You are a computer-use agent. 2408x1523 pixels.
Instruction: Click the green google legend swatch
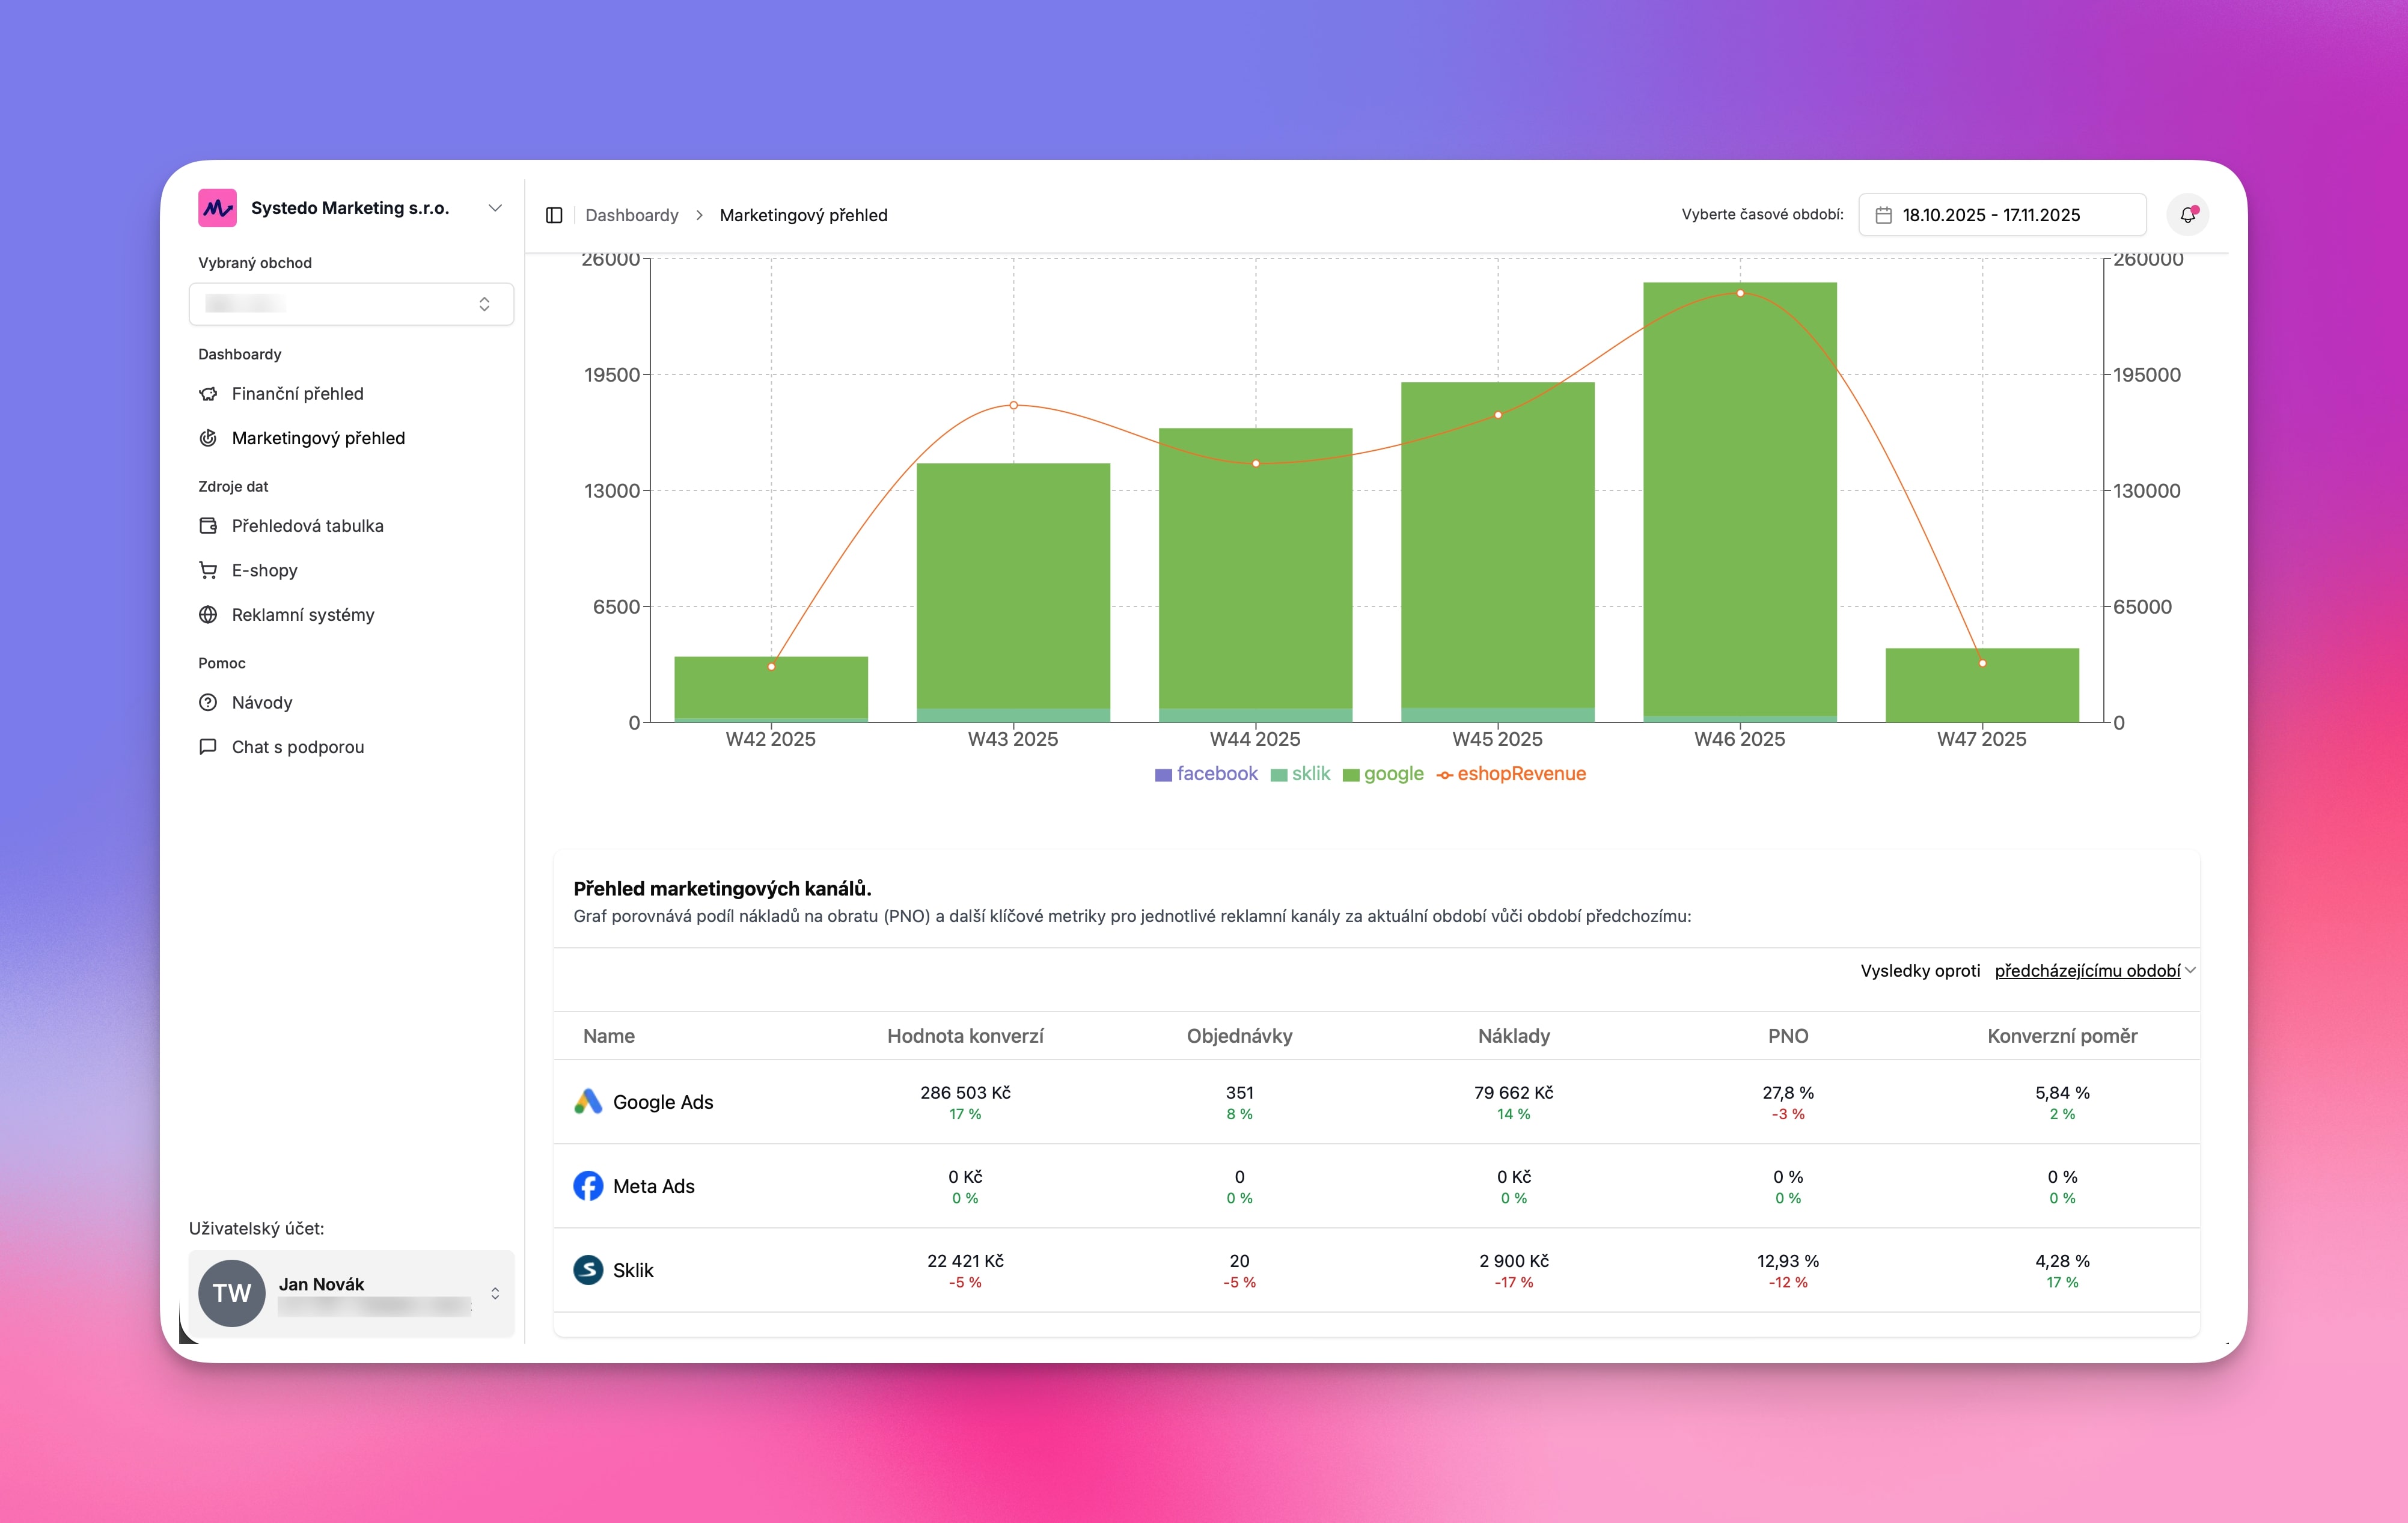pos(1351,775)
